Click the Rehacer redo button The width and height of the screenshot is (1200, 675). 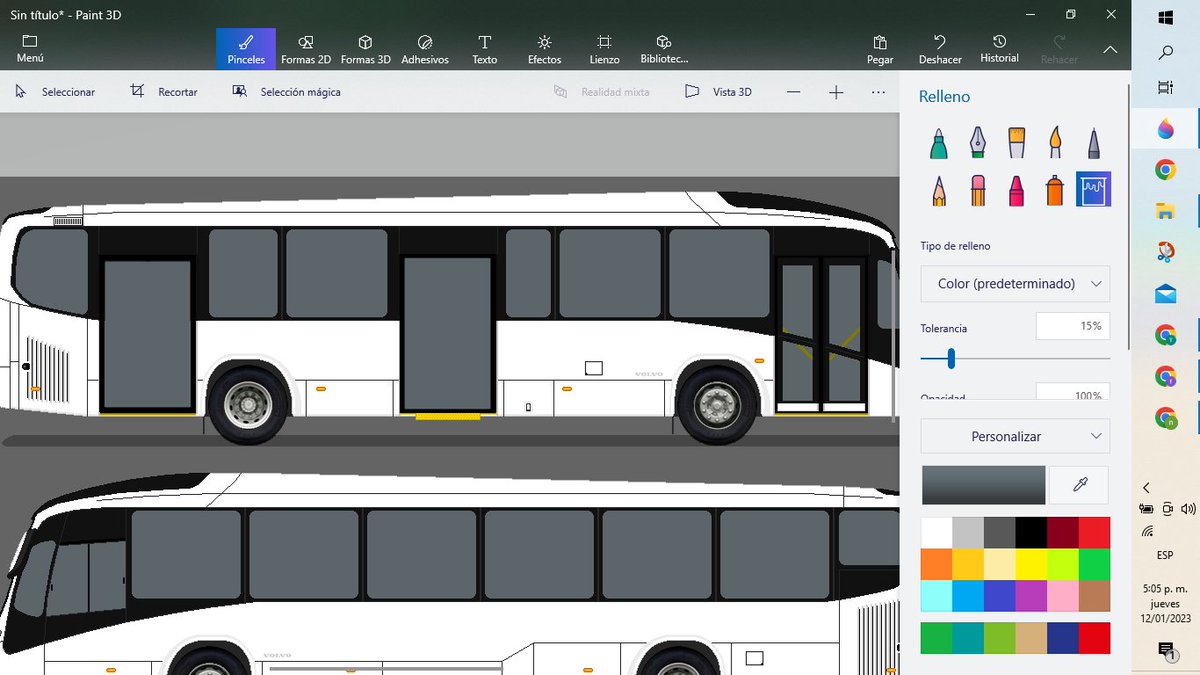pos(1059,49)
